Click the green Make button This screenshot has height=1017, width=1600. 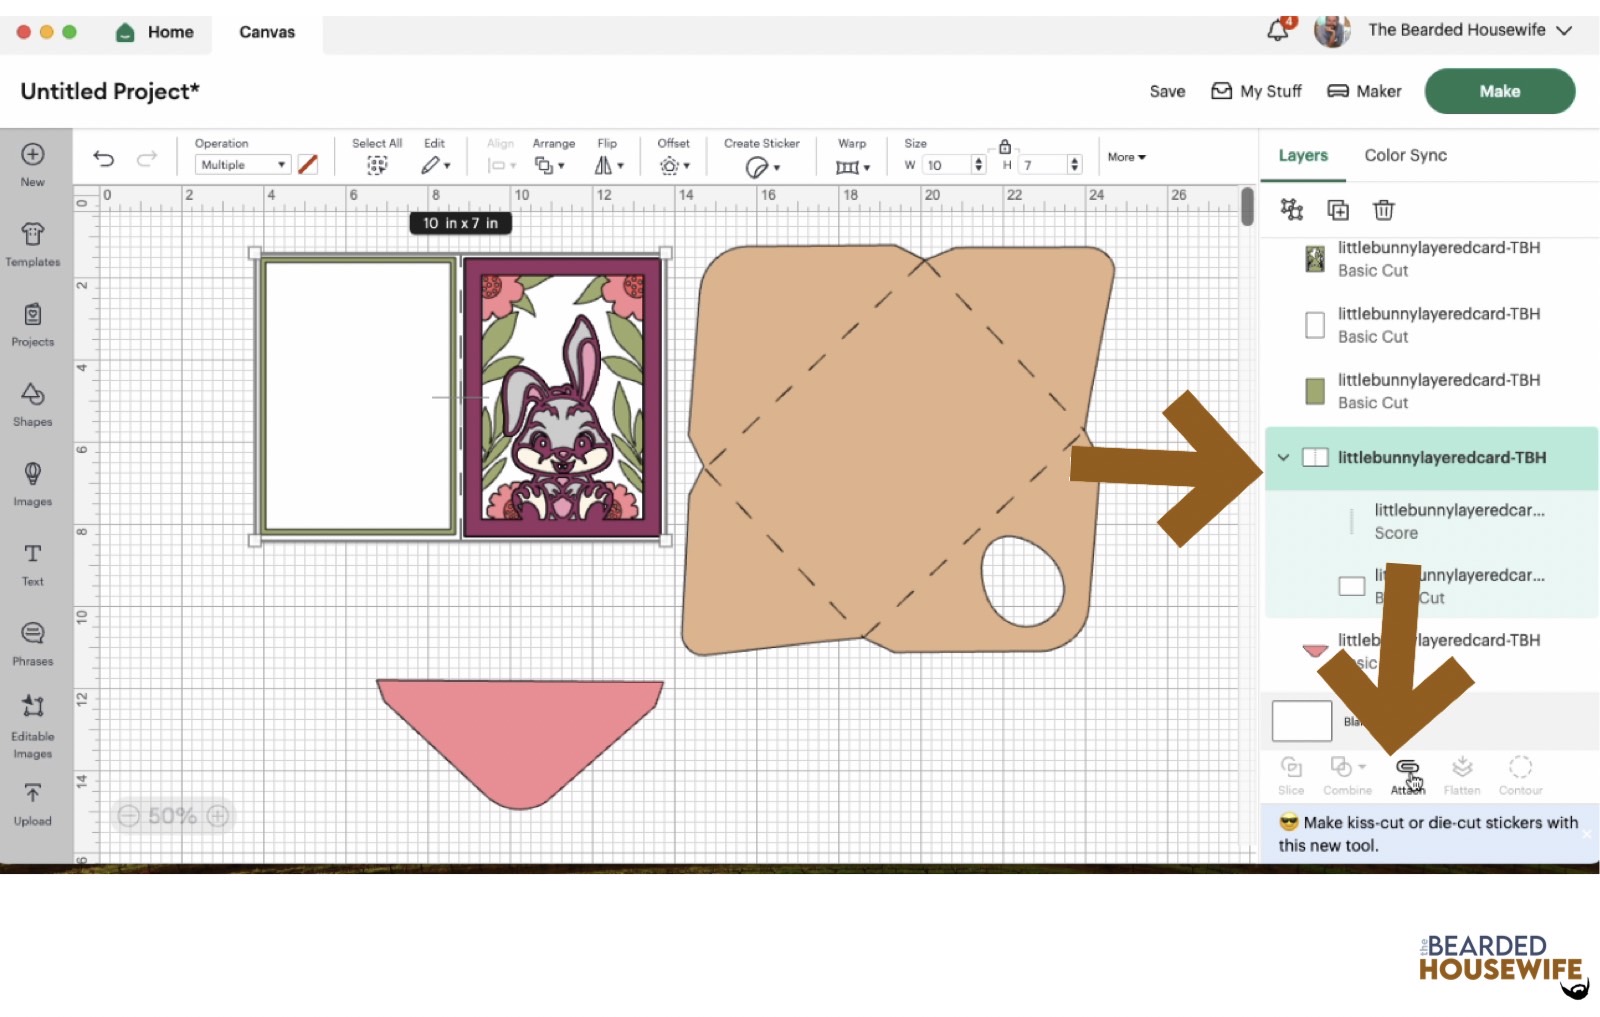coord(1499,91)
